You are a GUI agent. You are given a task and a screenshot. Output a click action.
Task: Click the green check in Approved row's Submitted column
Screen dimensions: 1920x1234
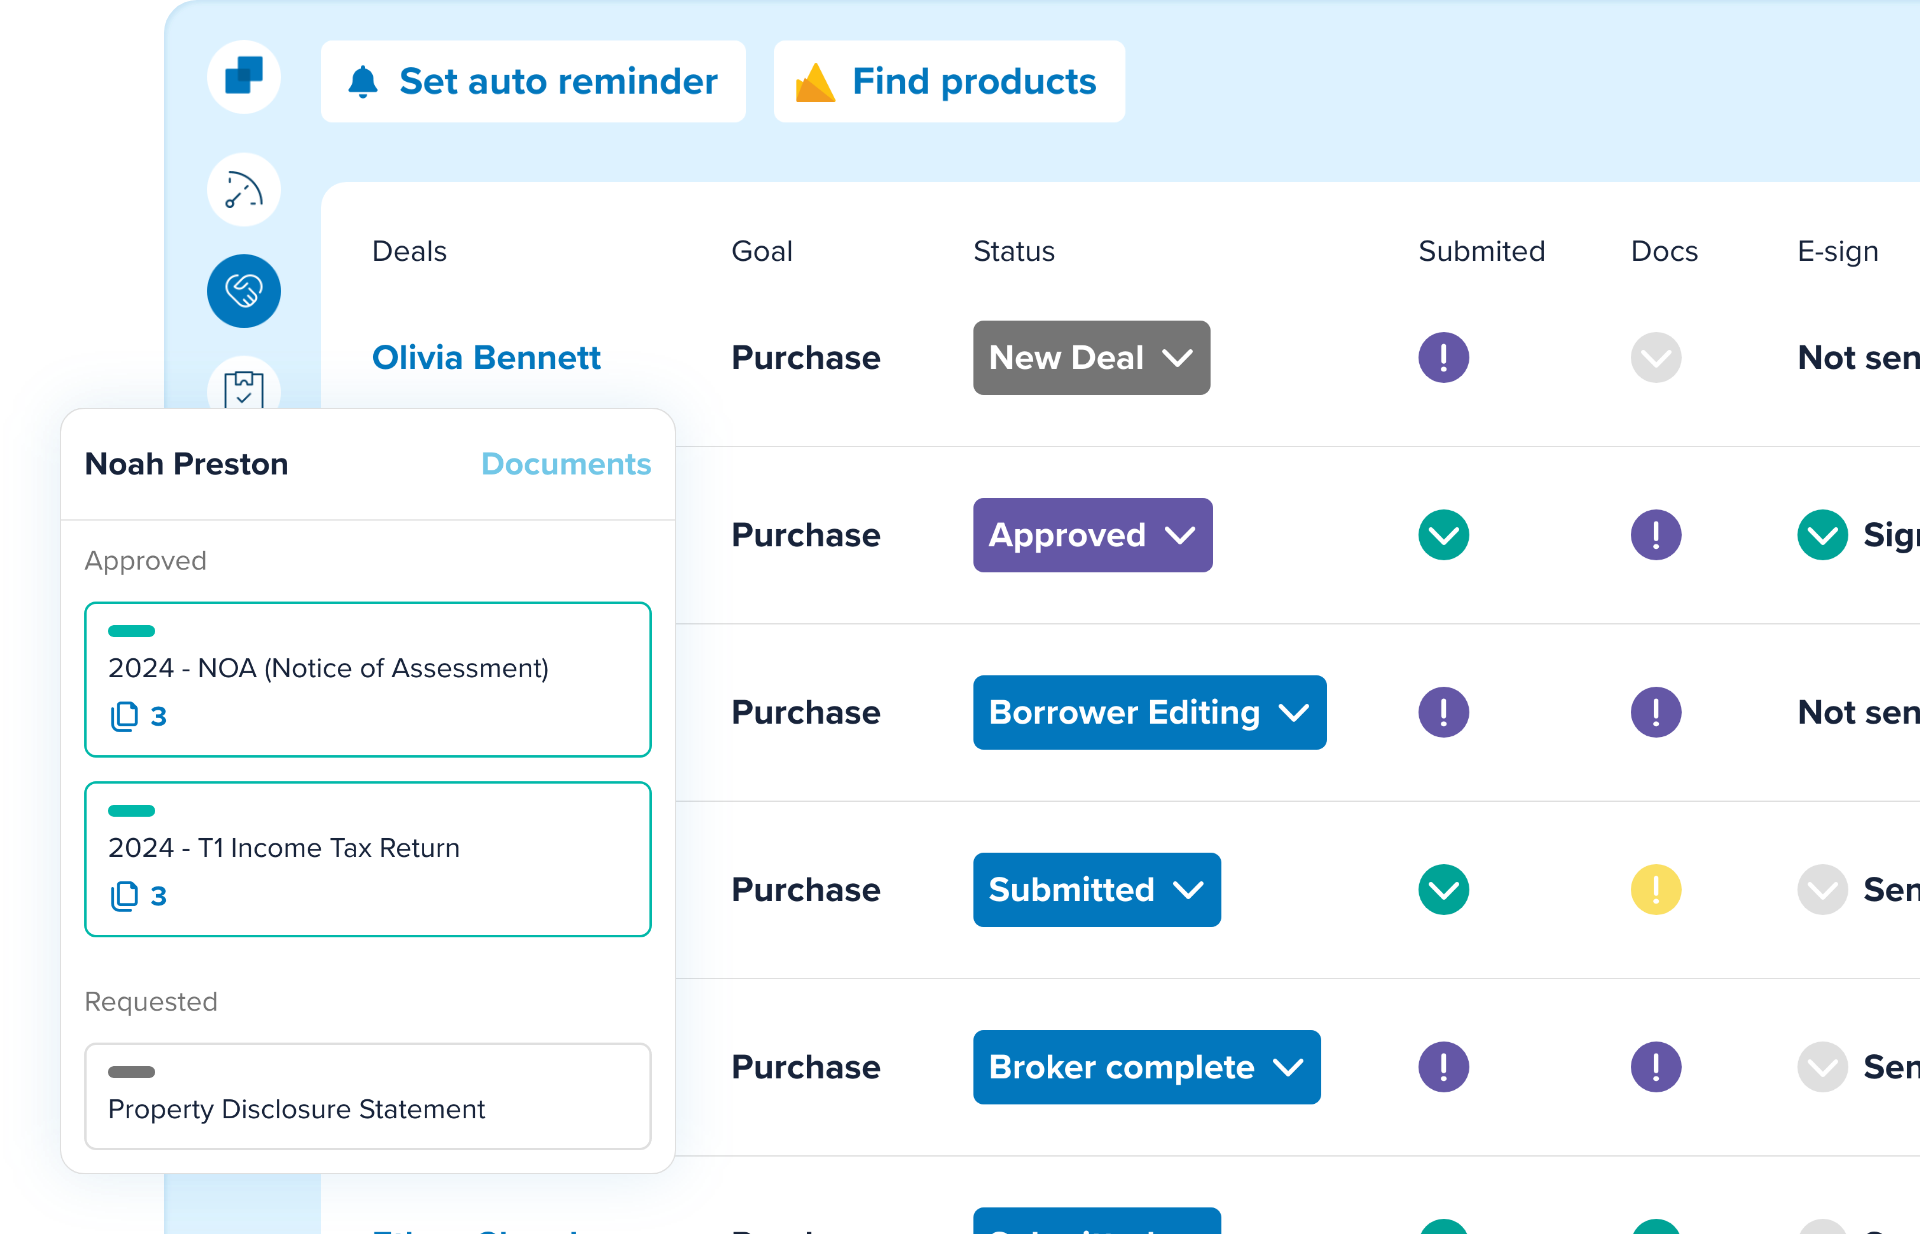1443,535
